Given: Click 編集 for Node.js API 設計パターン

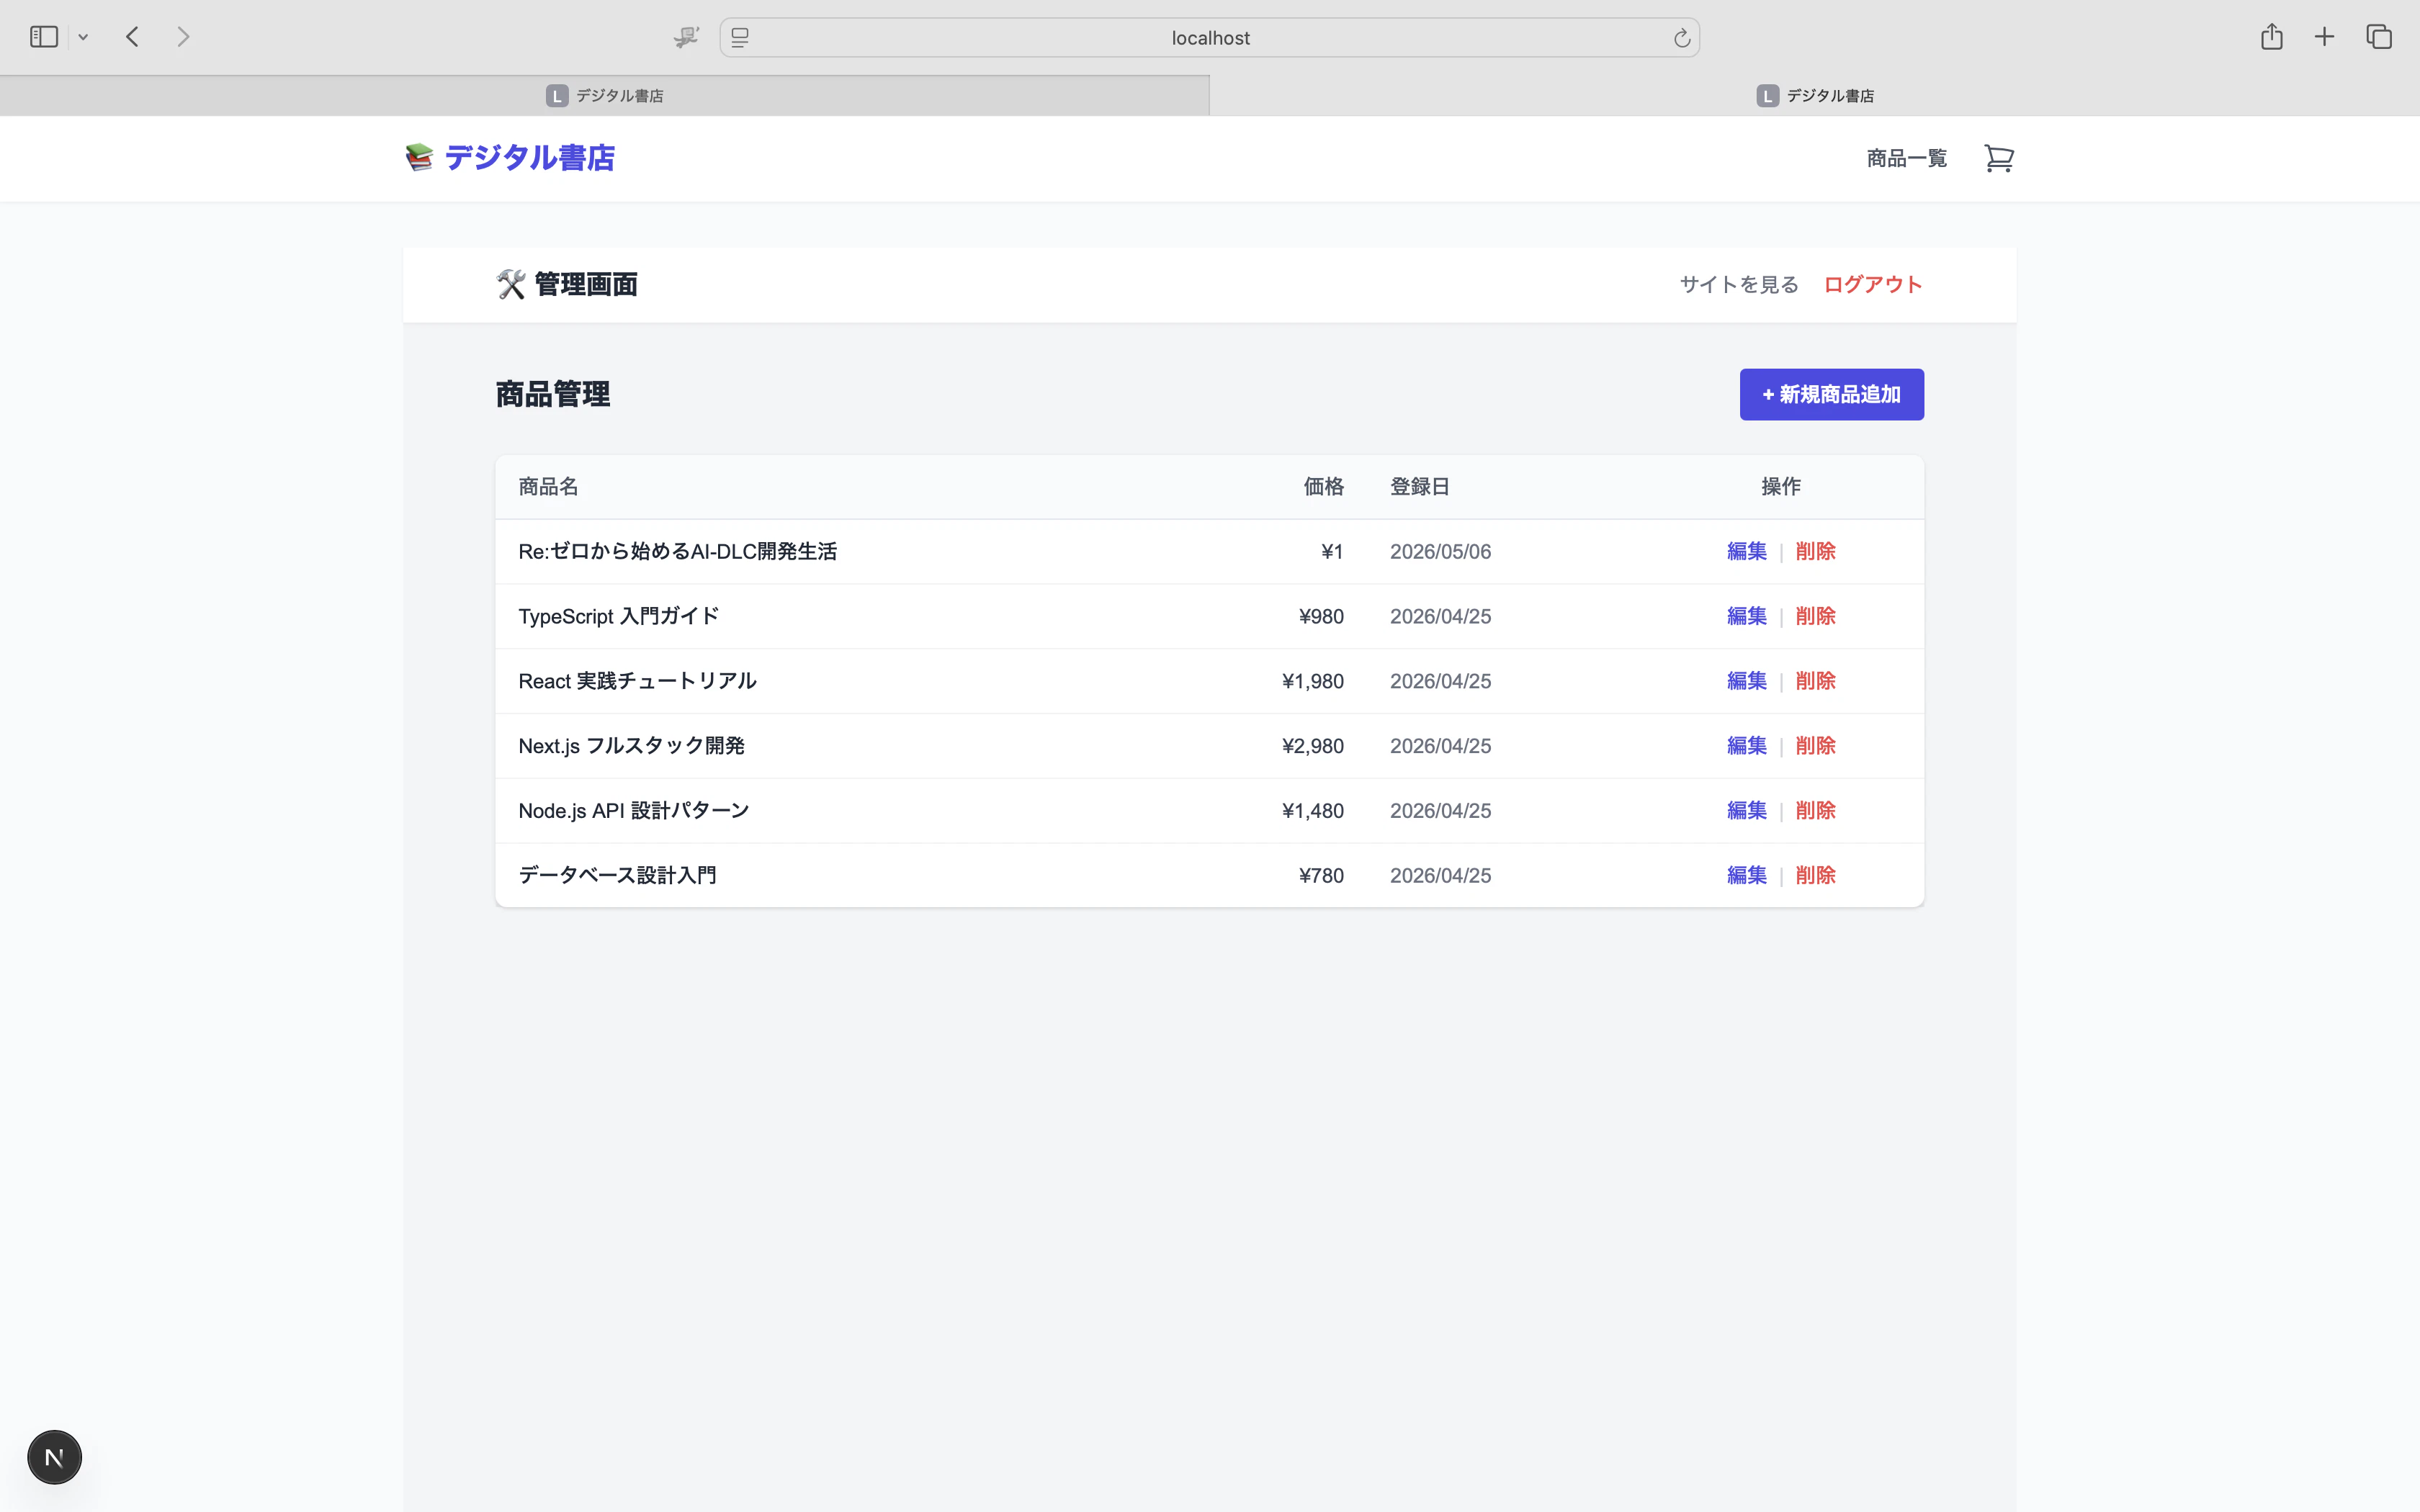Looking at the screenshot, I should click(1746, 810).
